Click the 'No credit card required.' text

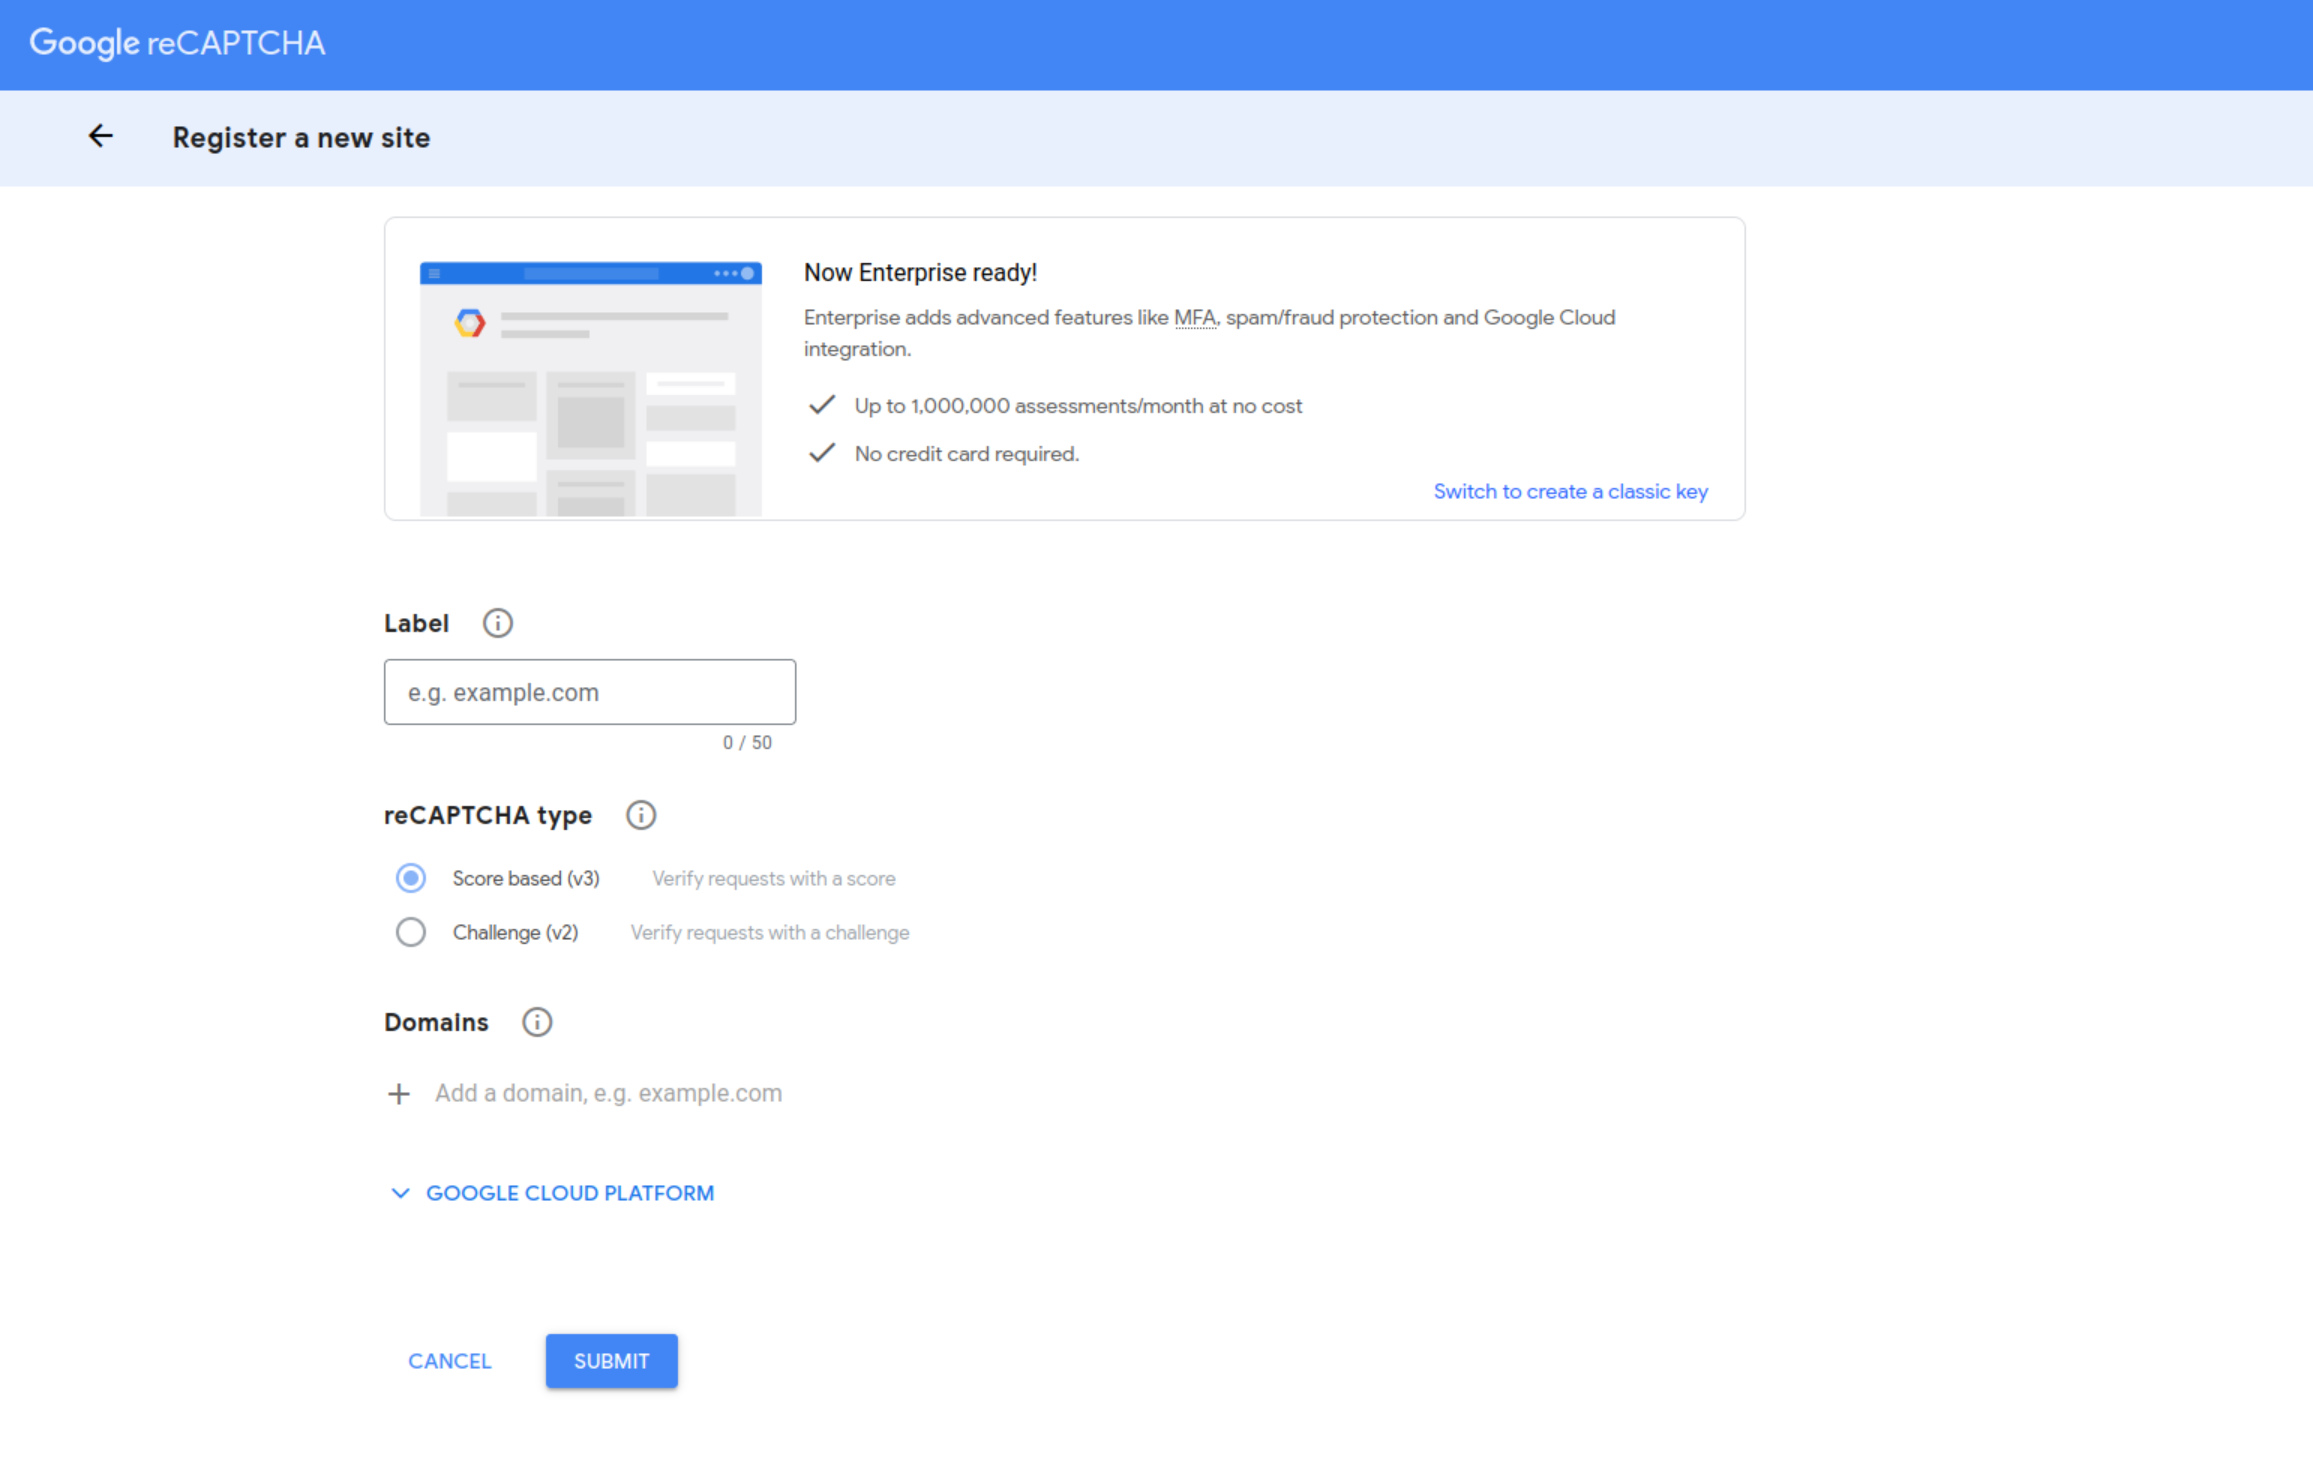click(x=967, y=454)
